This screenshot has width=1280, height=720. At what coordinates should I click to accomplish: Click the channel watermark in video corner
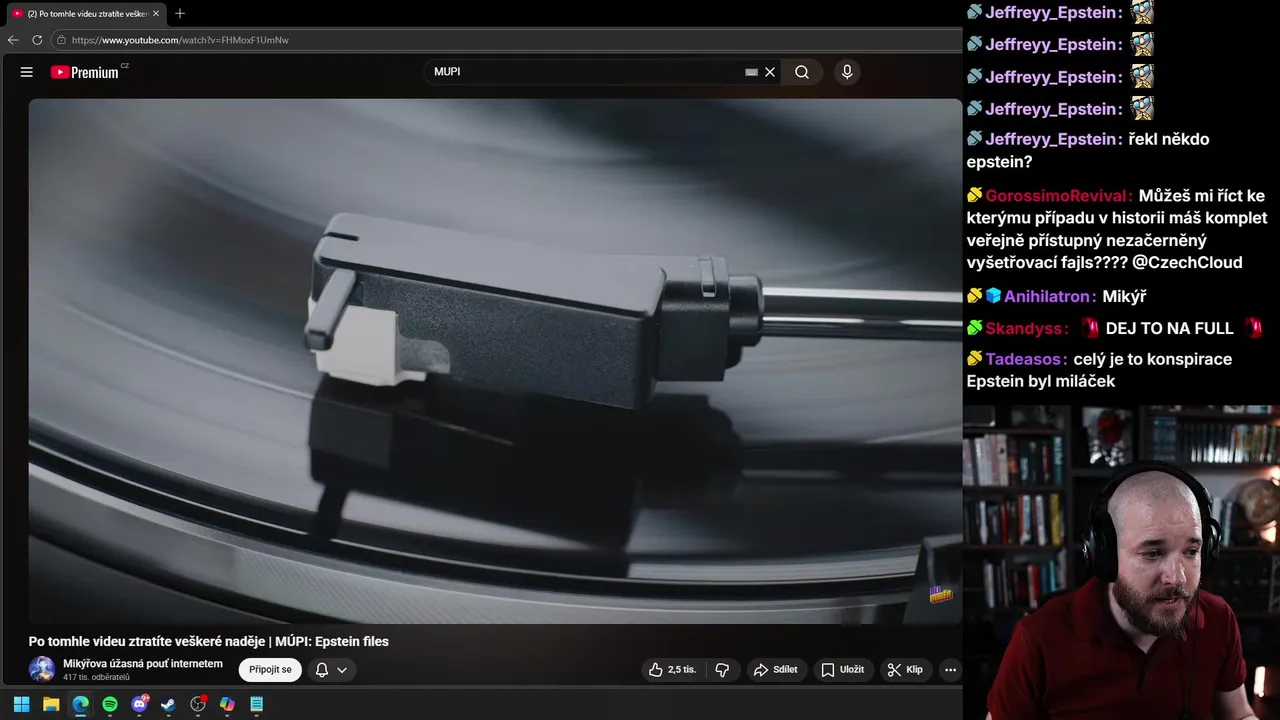point(940,595)
